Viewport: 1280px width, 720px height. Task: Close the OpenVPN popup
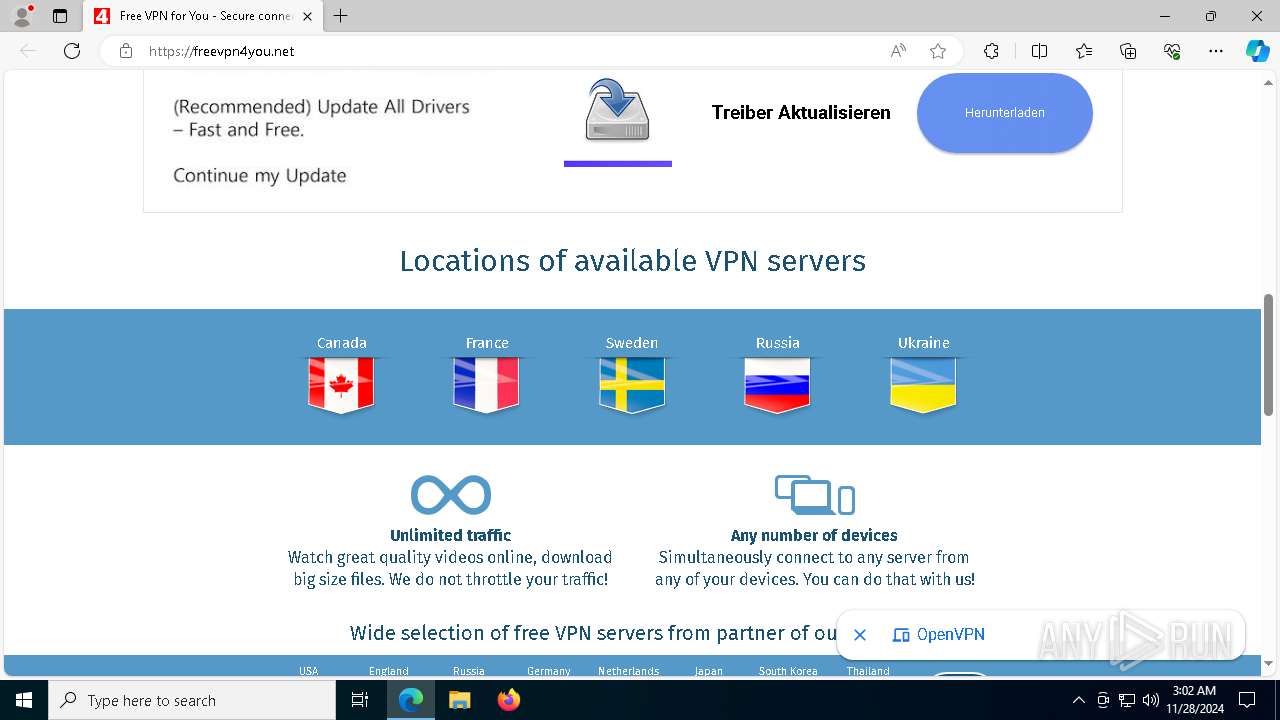[860, 635]
